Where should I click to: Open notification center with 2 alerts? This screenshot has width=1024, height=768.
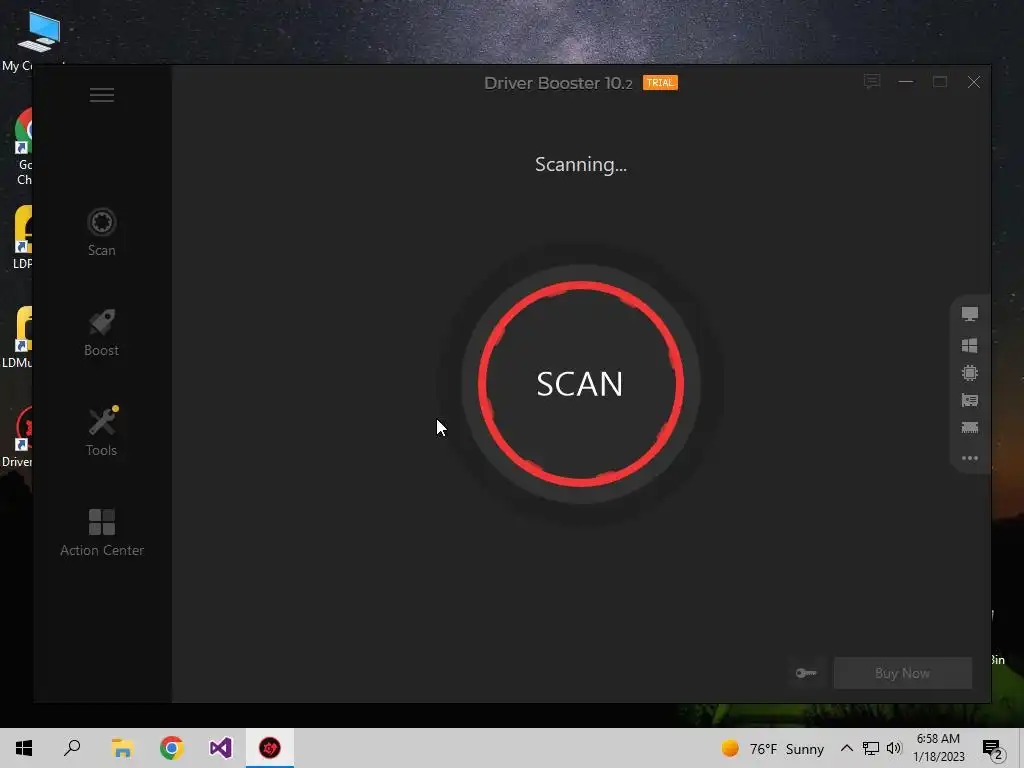pos(993,748)
